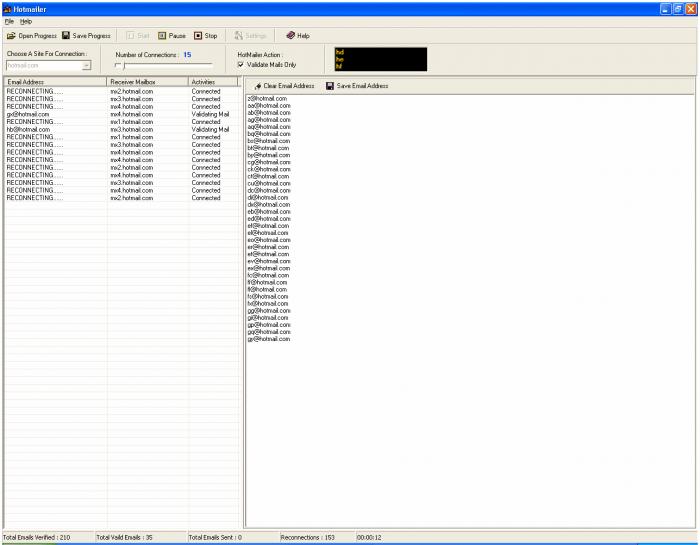Click the Stop icon in toolbar
This screenshot has width=700, height=545.
point(198,36)
